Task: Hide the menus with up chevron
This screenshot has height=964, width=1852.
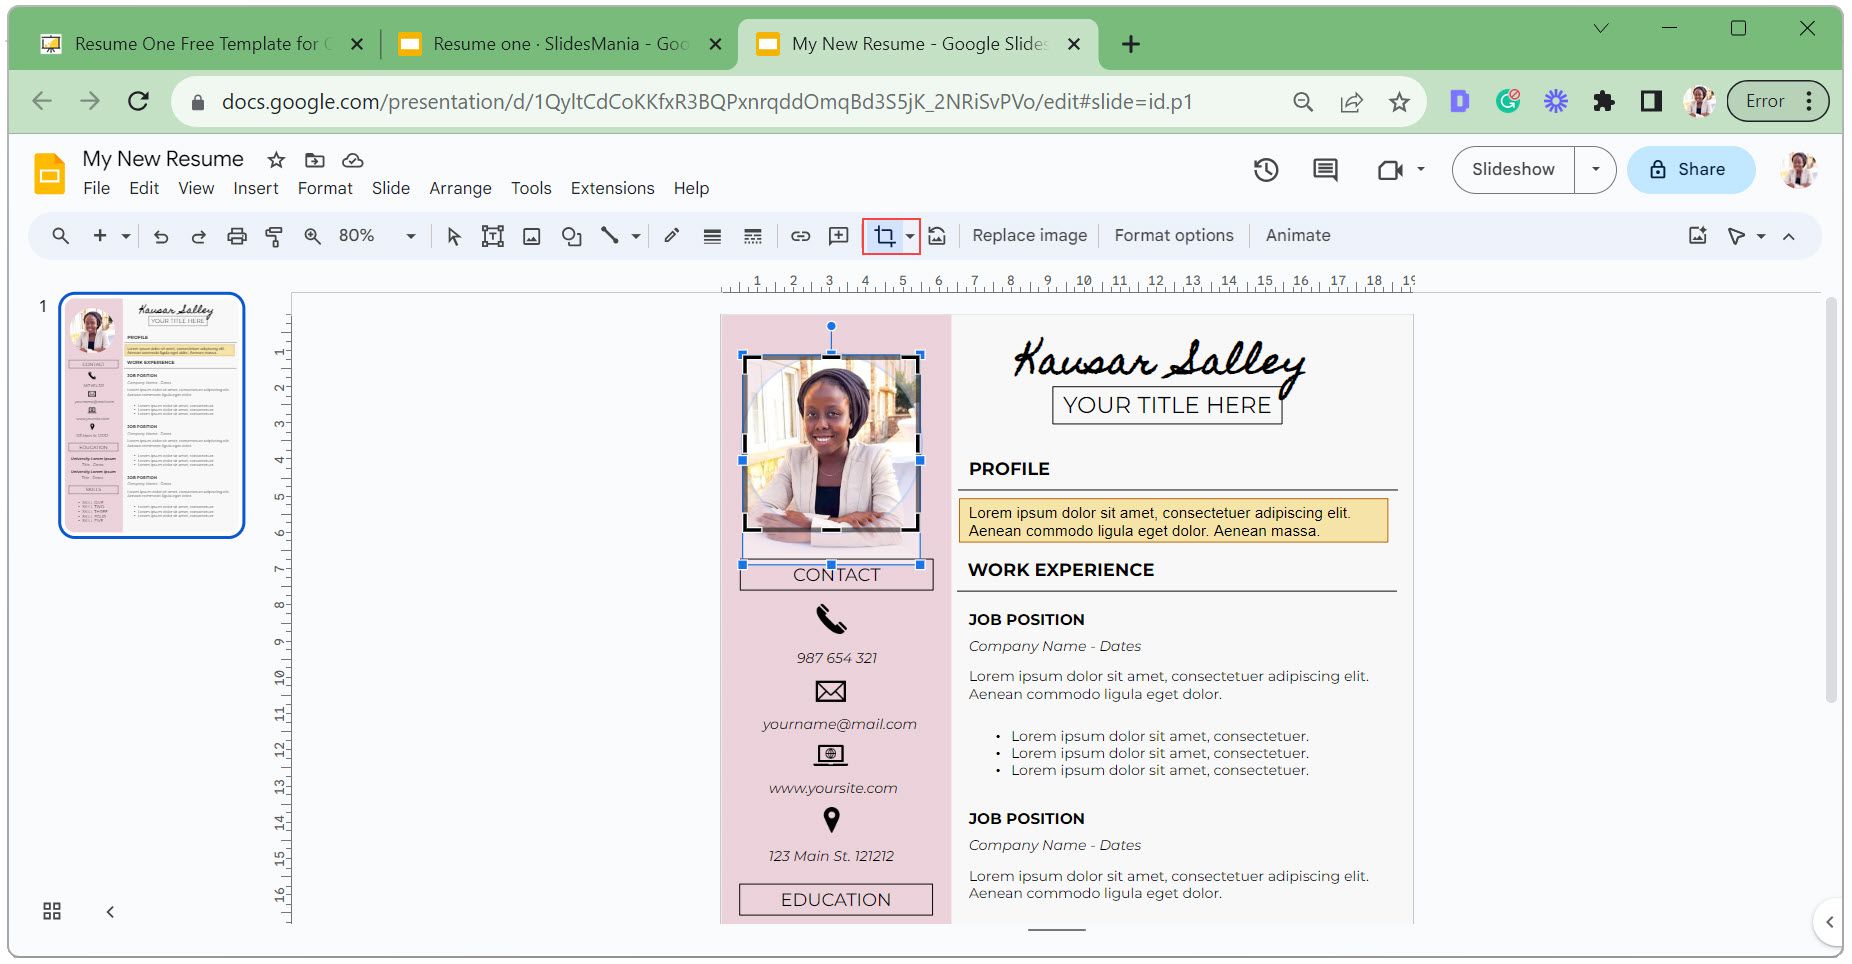Action: [1789, 237]
